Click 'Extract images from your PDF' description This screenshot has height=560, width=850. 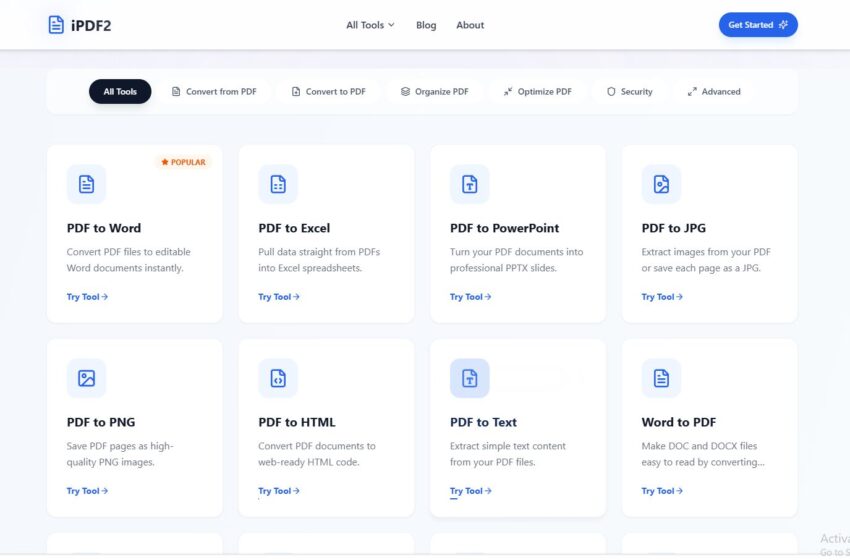706,252
